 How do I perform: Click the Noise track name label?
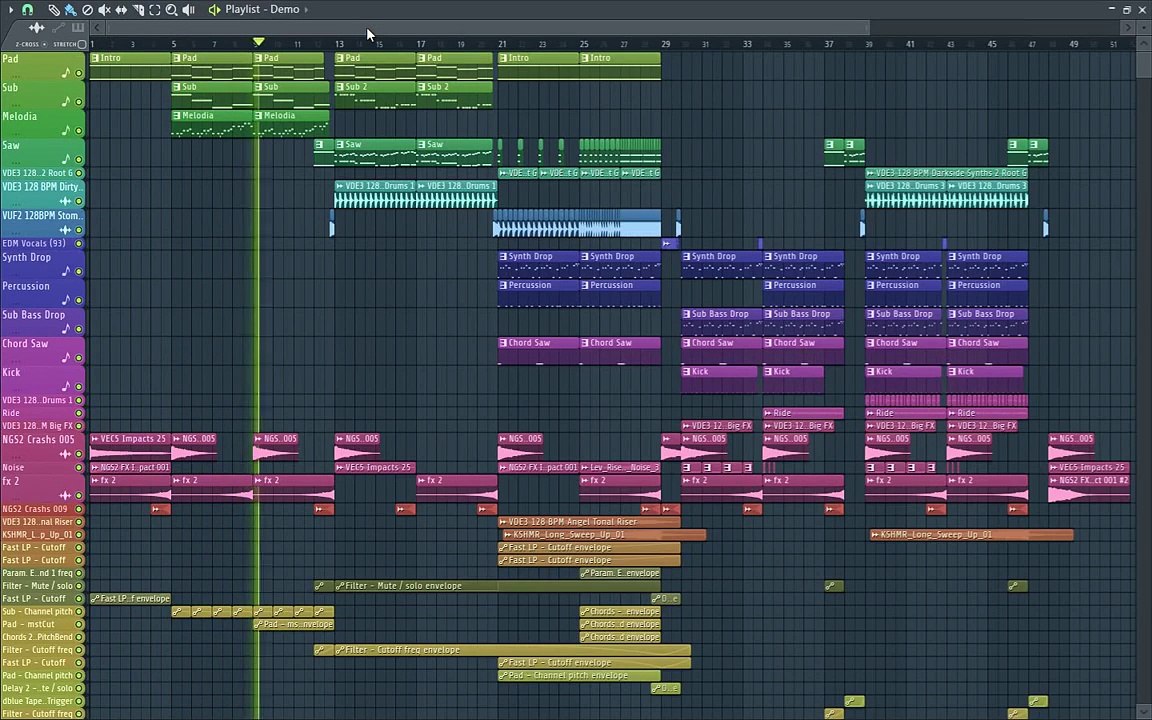point(13,467)
